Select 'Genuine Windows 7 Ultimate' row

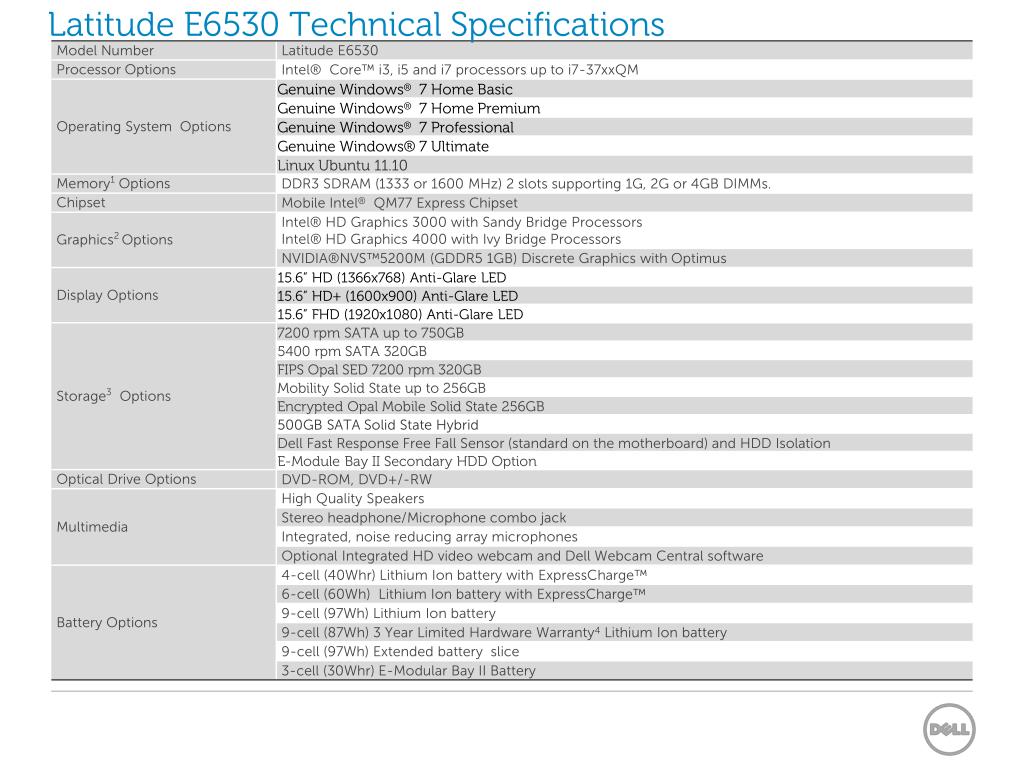pyautogui.click(x=624, y=146)
